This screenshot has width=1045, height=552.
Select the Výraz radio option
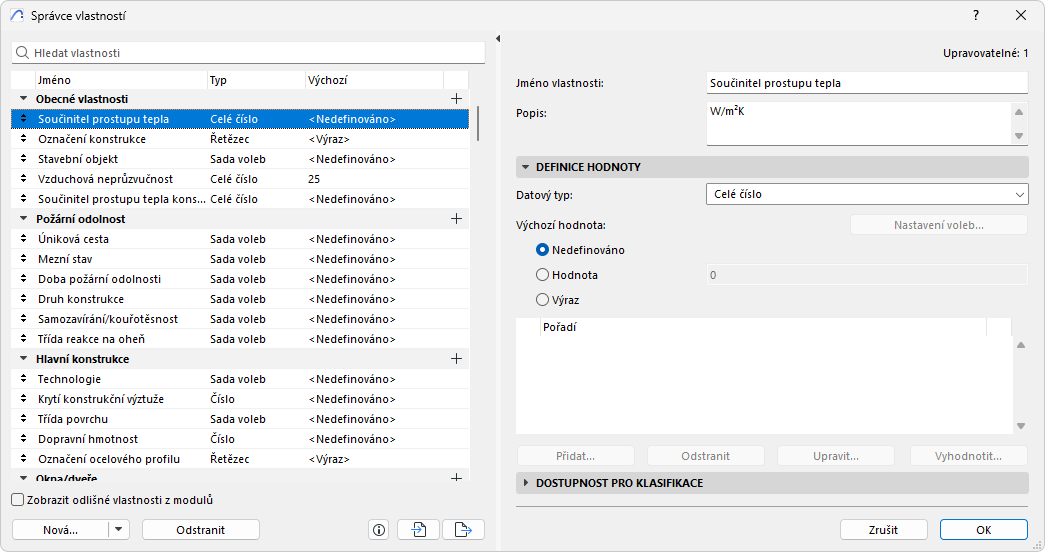tap(543, 299)
